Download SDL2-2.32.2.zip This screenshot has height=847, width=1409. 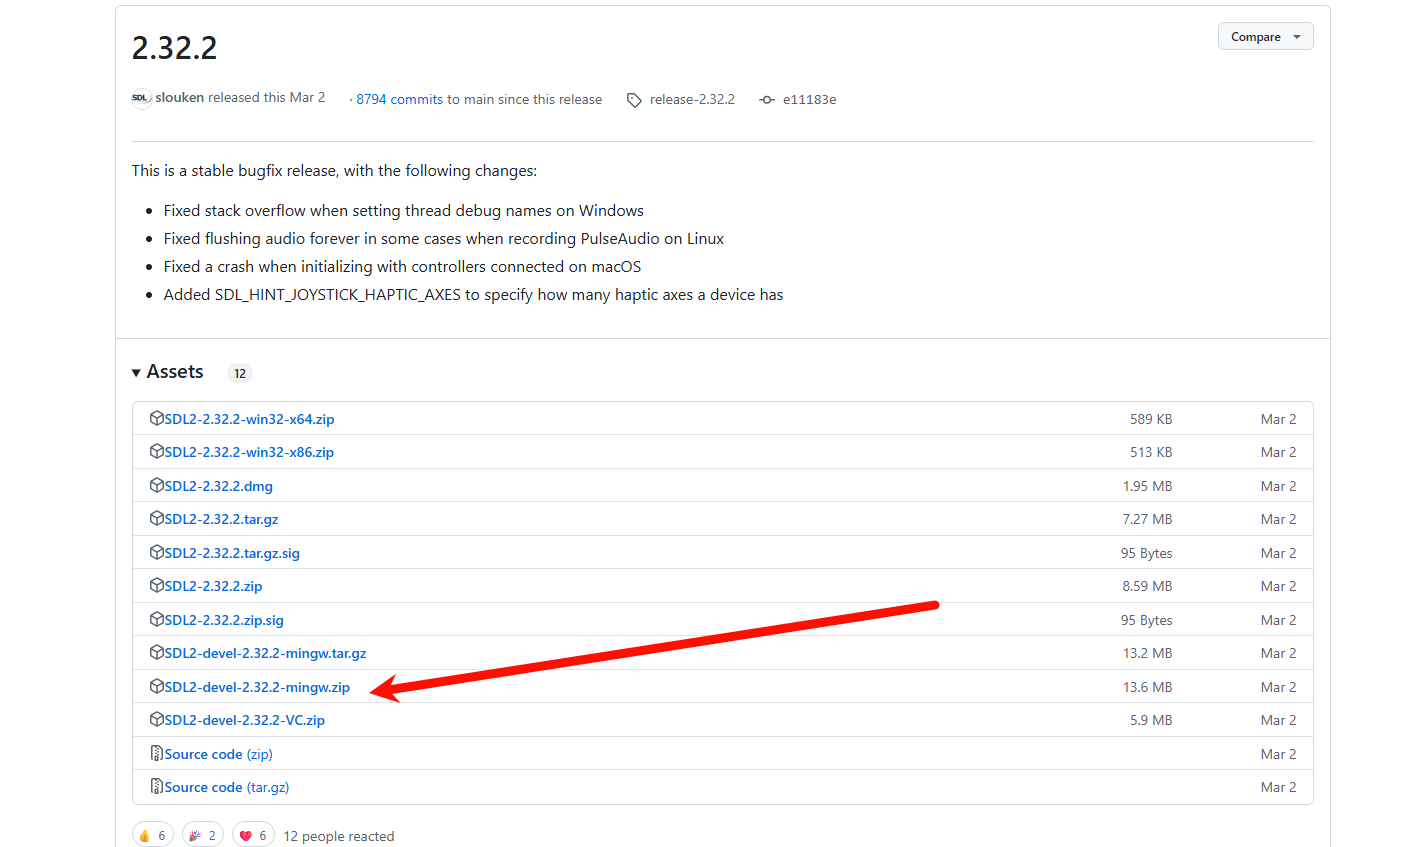[213, 586]
